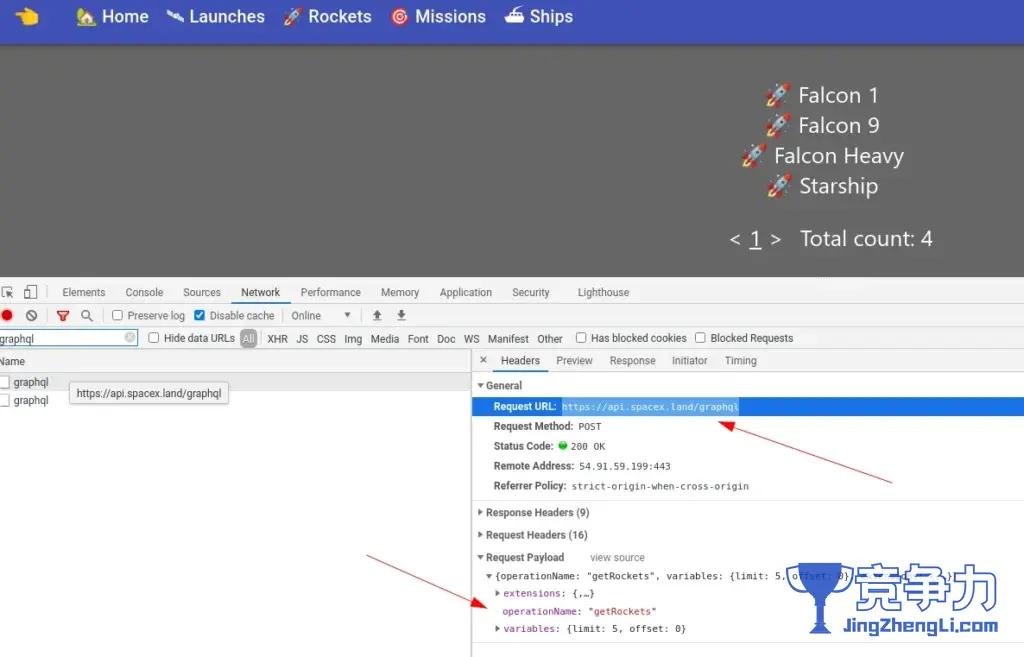Click the export HAR download arrow
The width and height of the screenshot is (1024, 657).
[x=402, y=315]
